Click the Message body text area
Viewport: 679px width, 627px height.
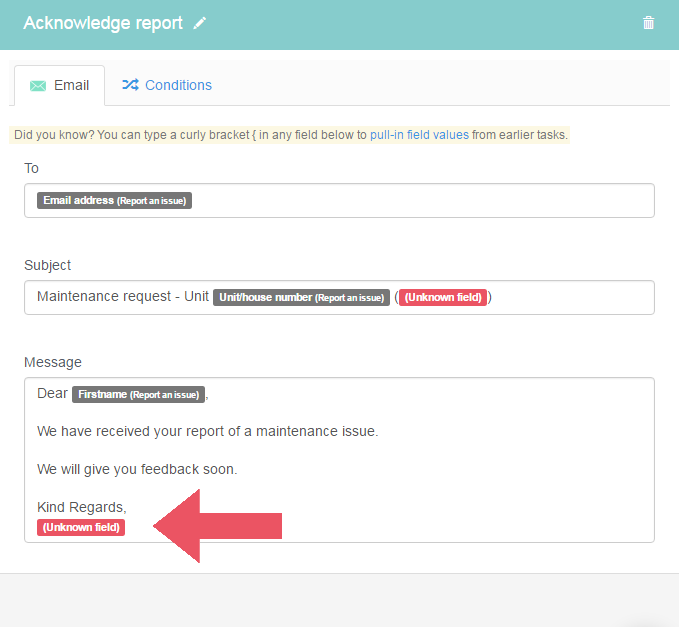(339, 460)
